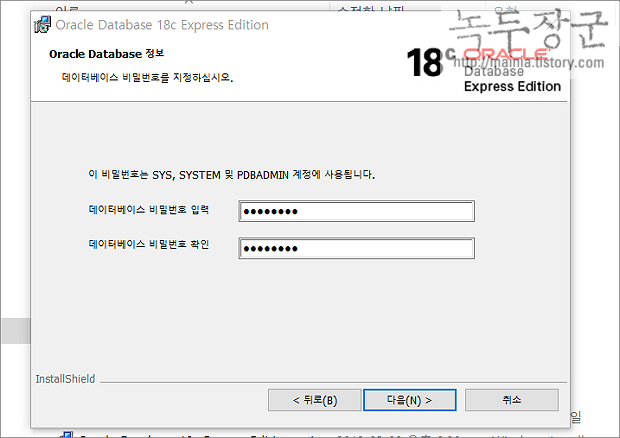Image resolution: width=620 pixels, height=438 pixels.
Task: Focus the database password confirm field
Action: click(357, 248)
